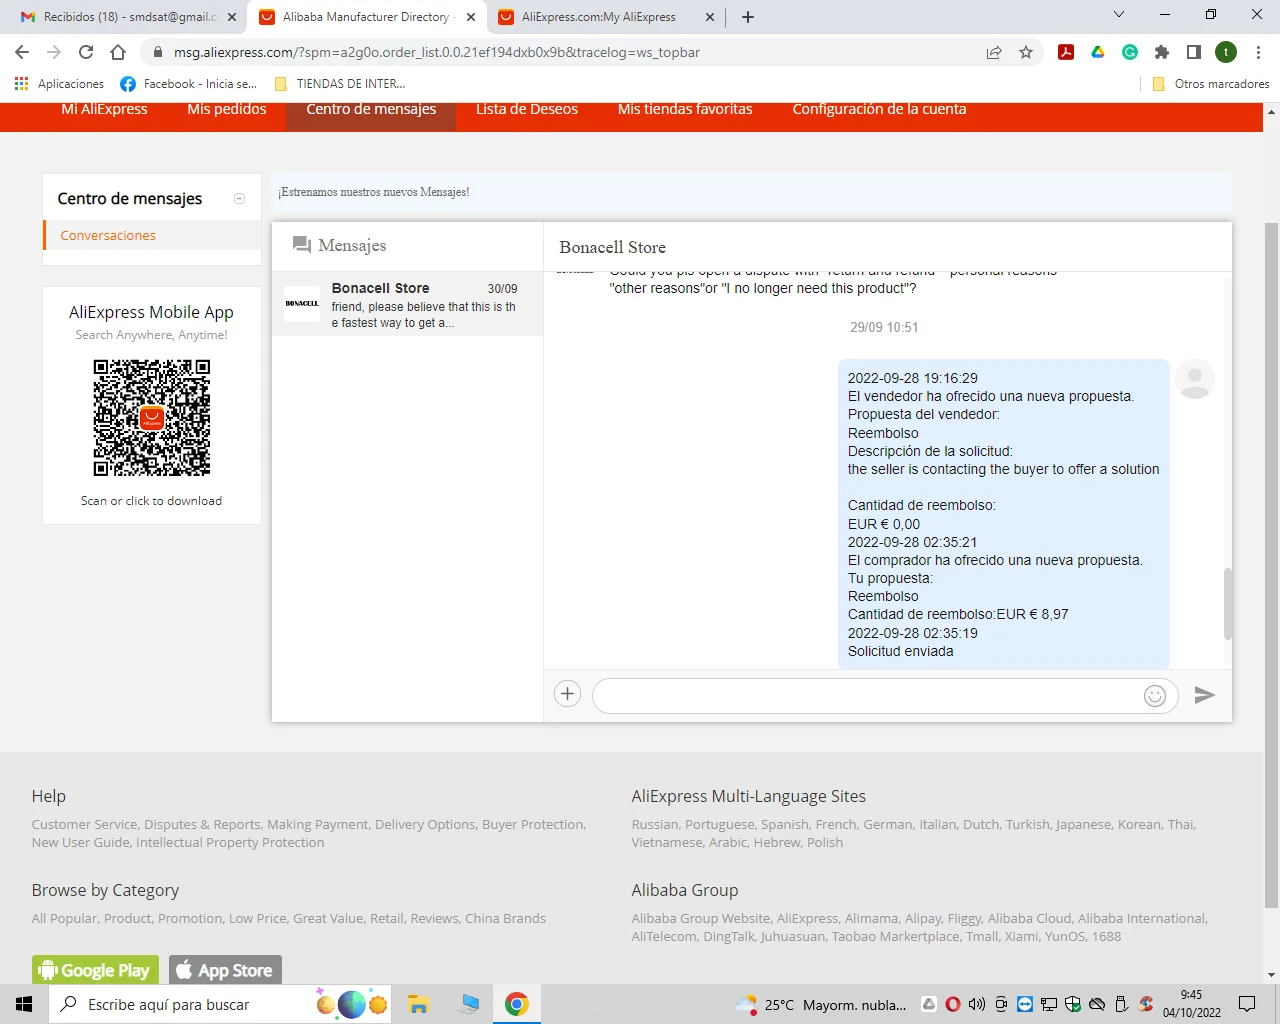
Task: Click the AliExpress app QR code
Action: [x=152, y=418]
